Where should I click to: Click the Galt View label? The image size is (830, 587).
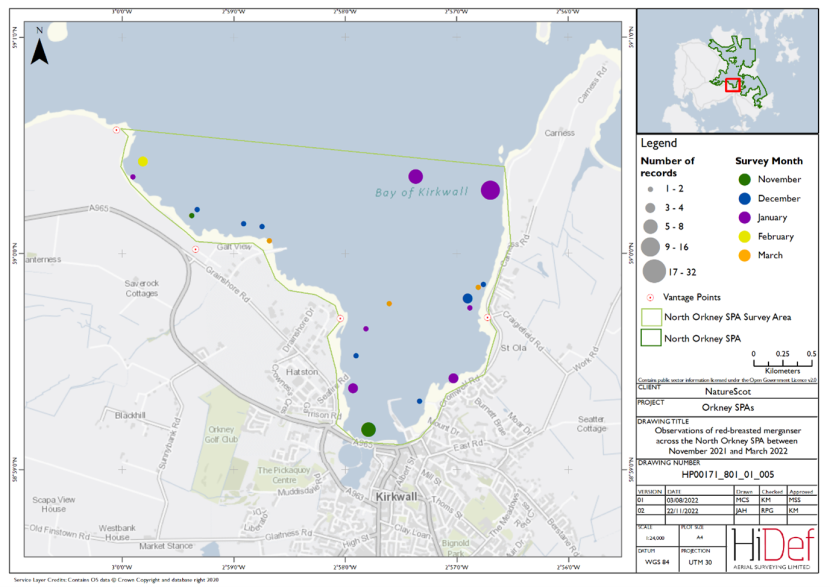(234, 247)
